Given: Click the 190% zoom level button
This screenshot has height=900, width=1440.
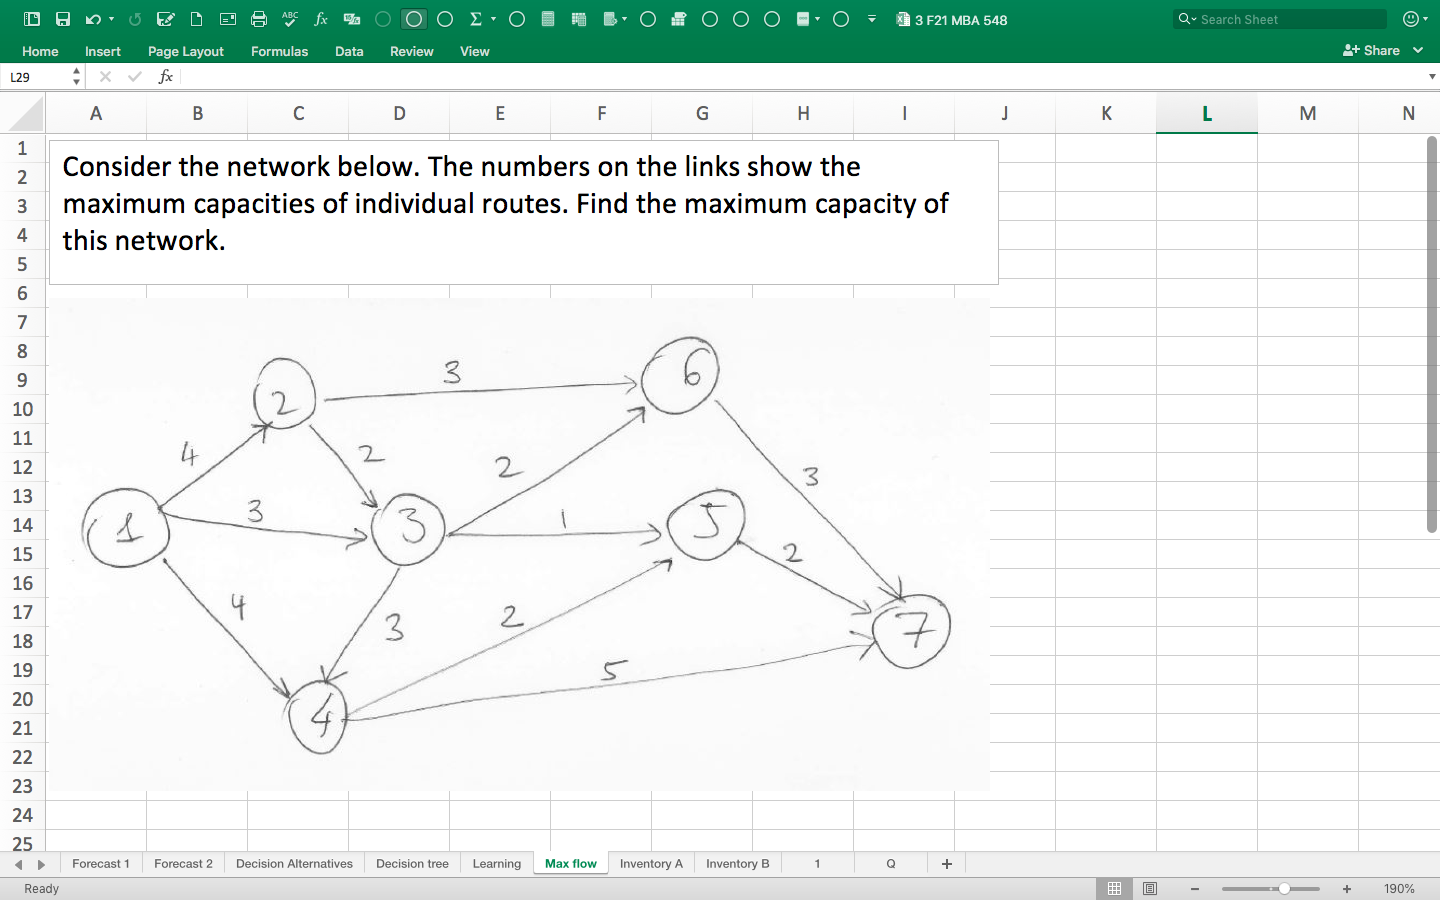Looking at the screenshot, I should click(1399, 889).
